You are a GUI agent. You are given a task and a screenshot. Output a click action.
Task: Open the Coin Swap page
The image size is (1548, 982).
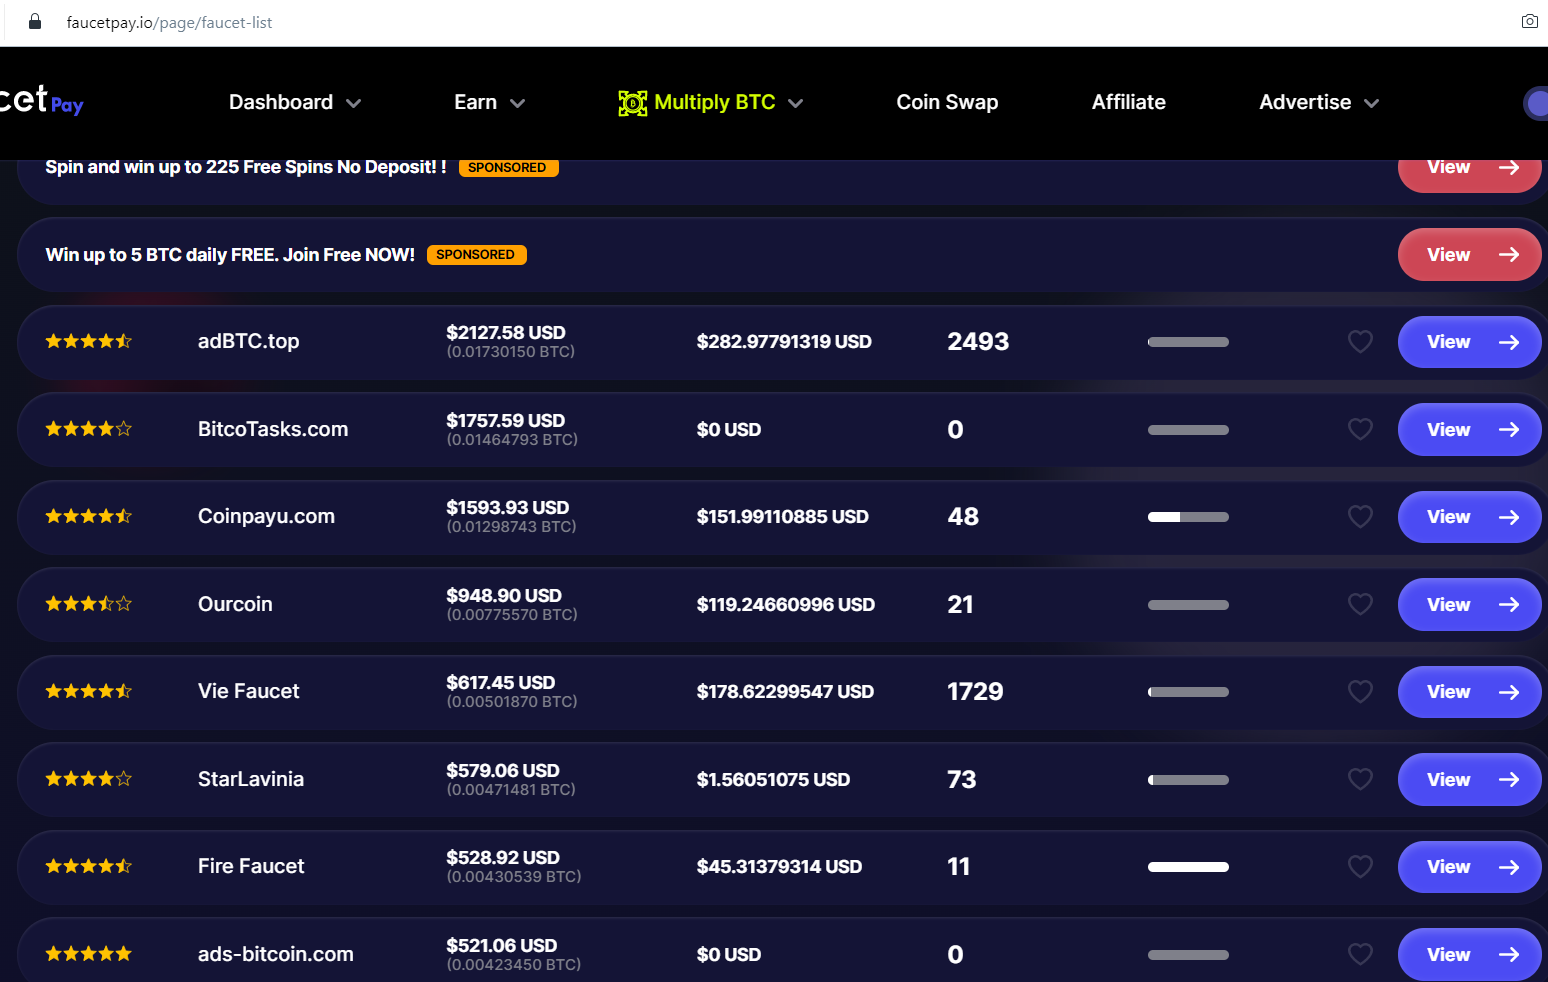click(x=946, y=103)
